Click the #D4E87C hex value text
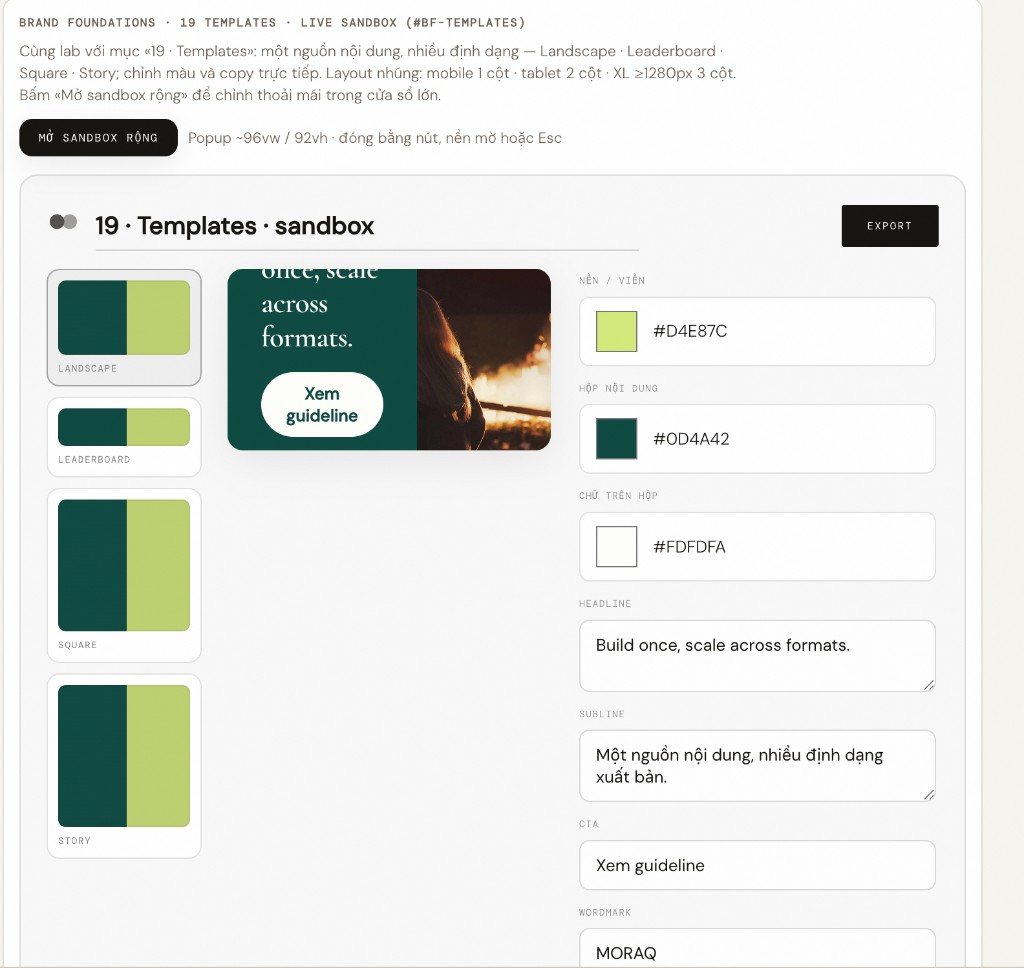Image resolution: width=1024 pixels, height=968 pixels. point(690,331)
